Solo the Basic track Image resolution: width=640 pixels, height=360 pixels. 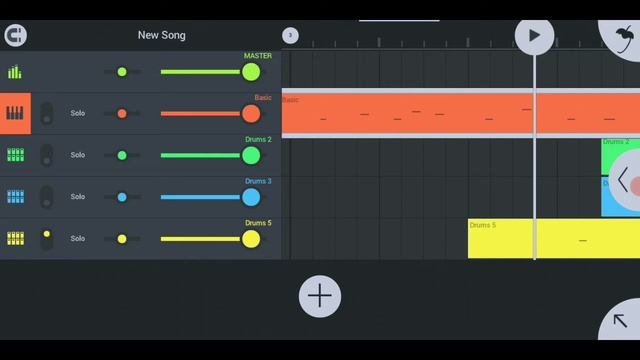(78, 113)
